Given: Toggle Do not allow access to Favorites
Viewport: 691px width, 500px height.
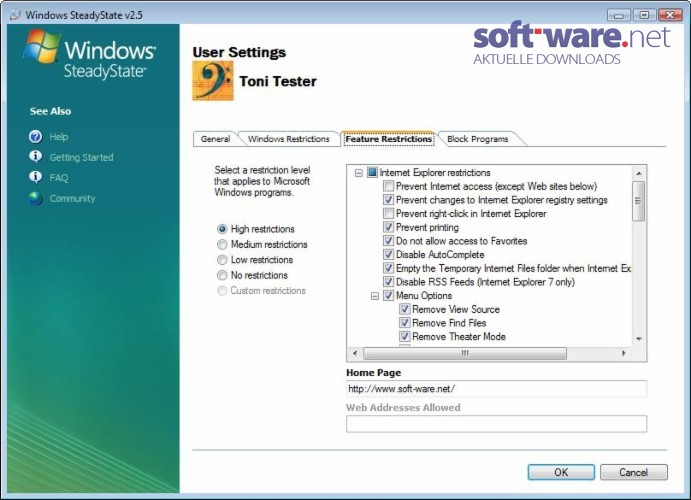Looking at the screenshot, I should [x=388, y=241].
